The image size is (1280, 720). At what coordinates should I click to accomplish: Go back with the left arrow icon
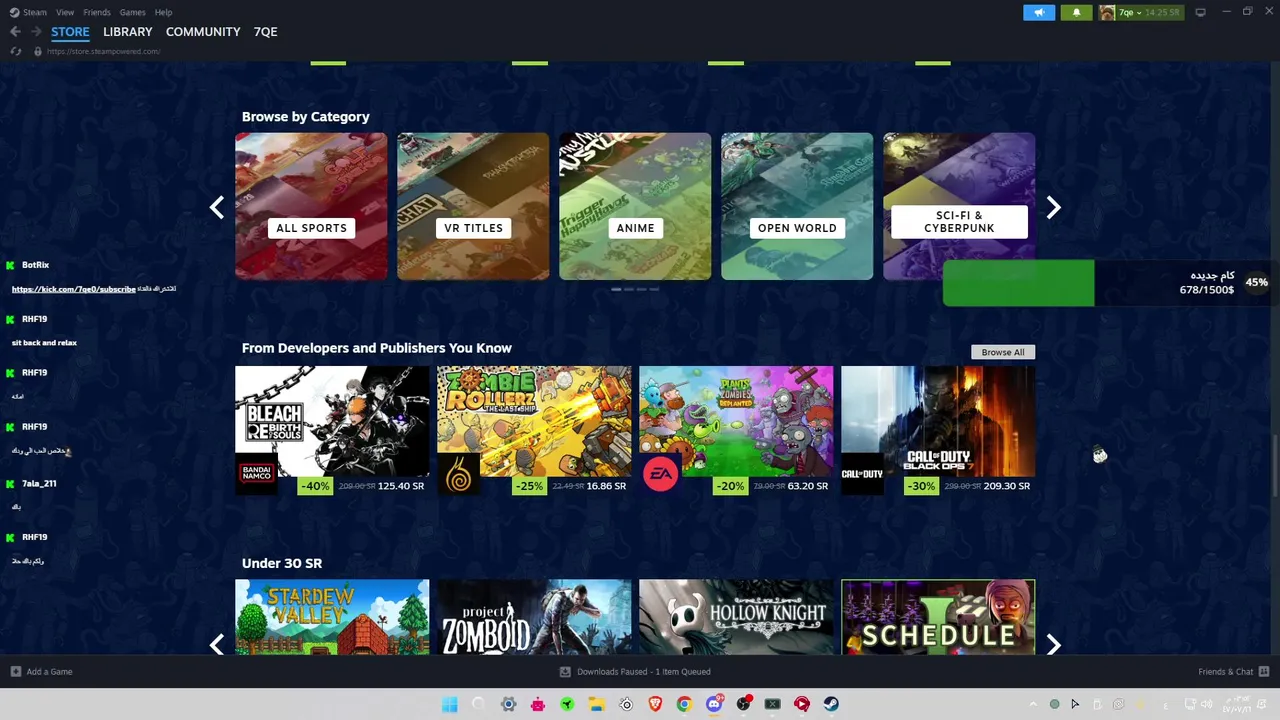tap(15, 32)
